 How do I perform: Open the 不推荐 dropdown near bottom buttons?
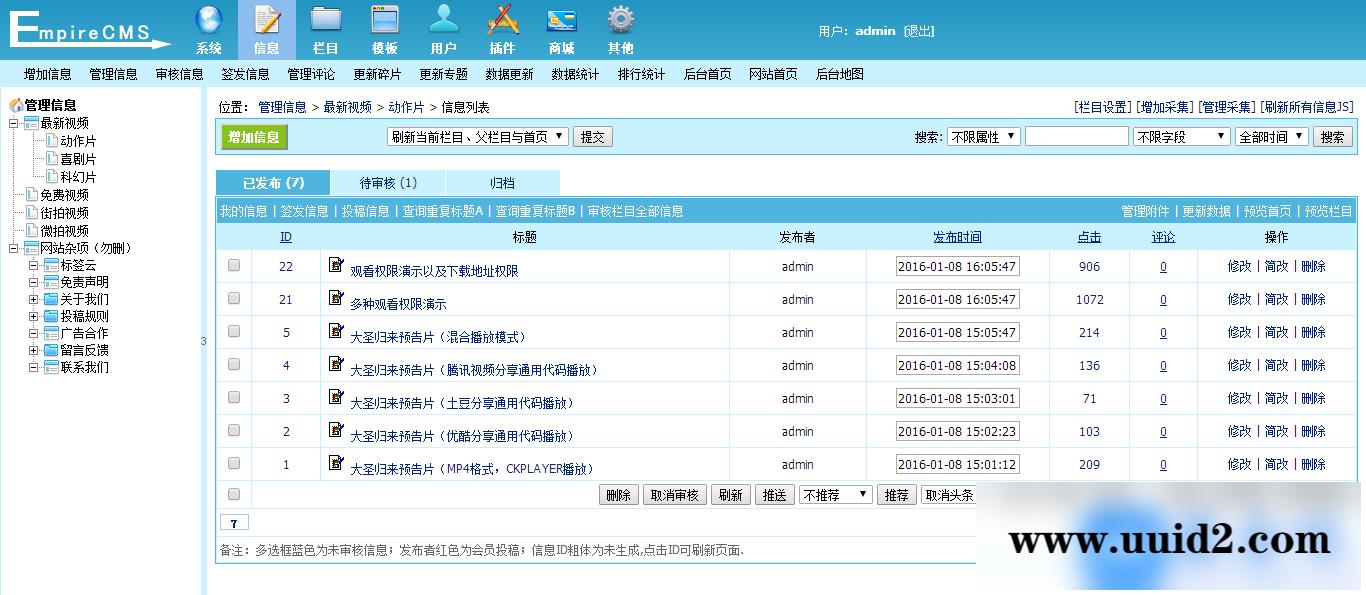pyautogui.click(x=835, y=494)
